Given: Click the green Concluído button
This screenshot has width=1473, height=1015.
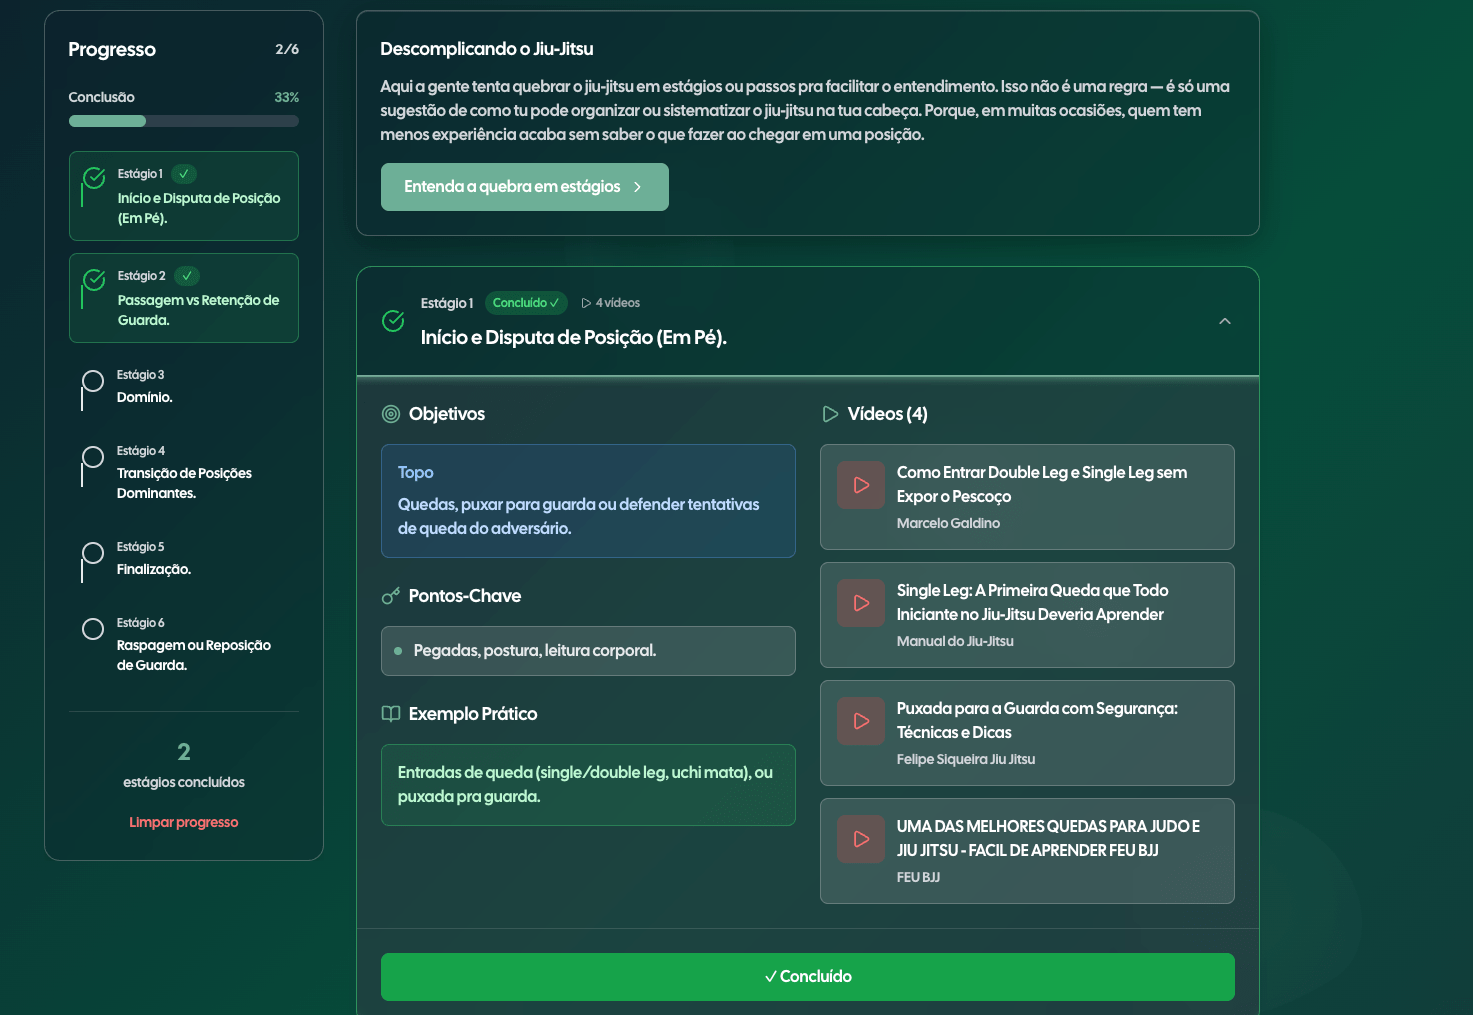Looking at the screenshot, I should tap(807, 976).
